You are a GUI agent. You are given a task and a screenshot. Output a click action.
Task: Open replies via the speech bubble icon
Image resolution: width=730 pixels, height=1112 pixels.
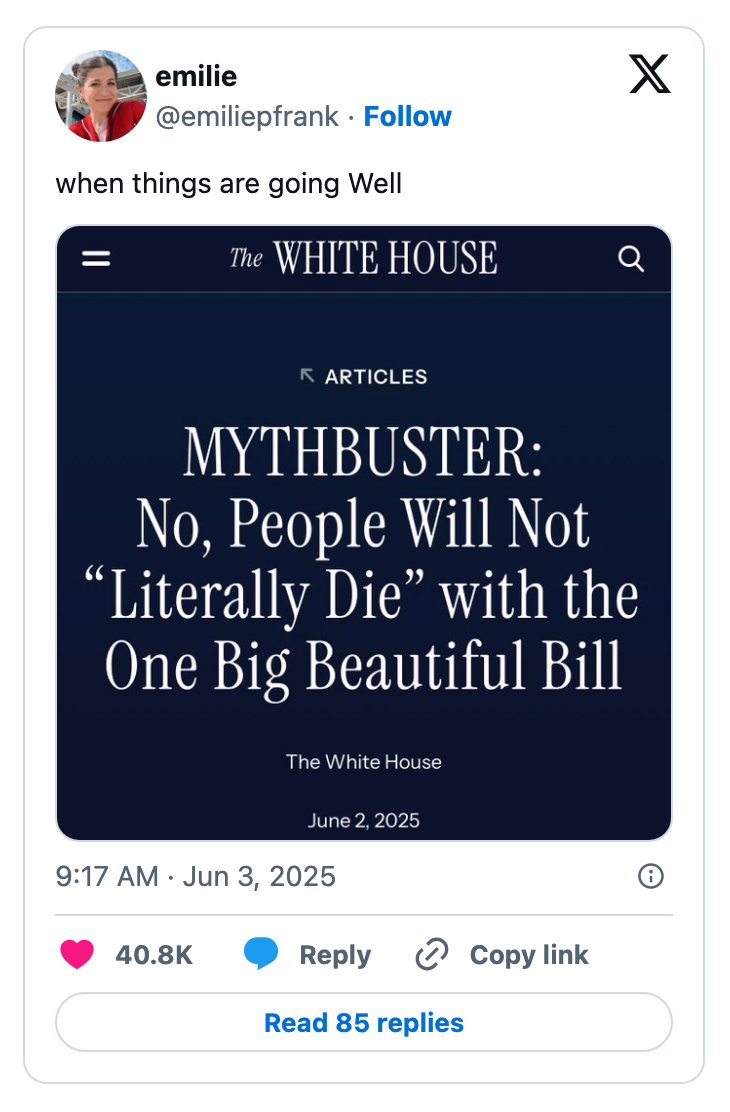(259, 954)
